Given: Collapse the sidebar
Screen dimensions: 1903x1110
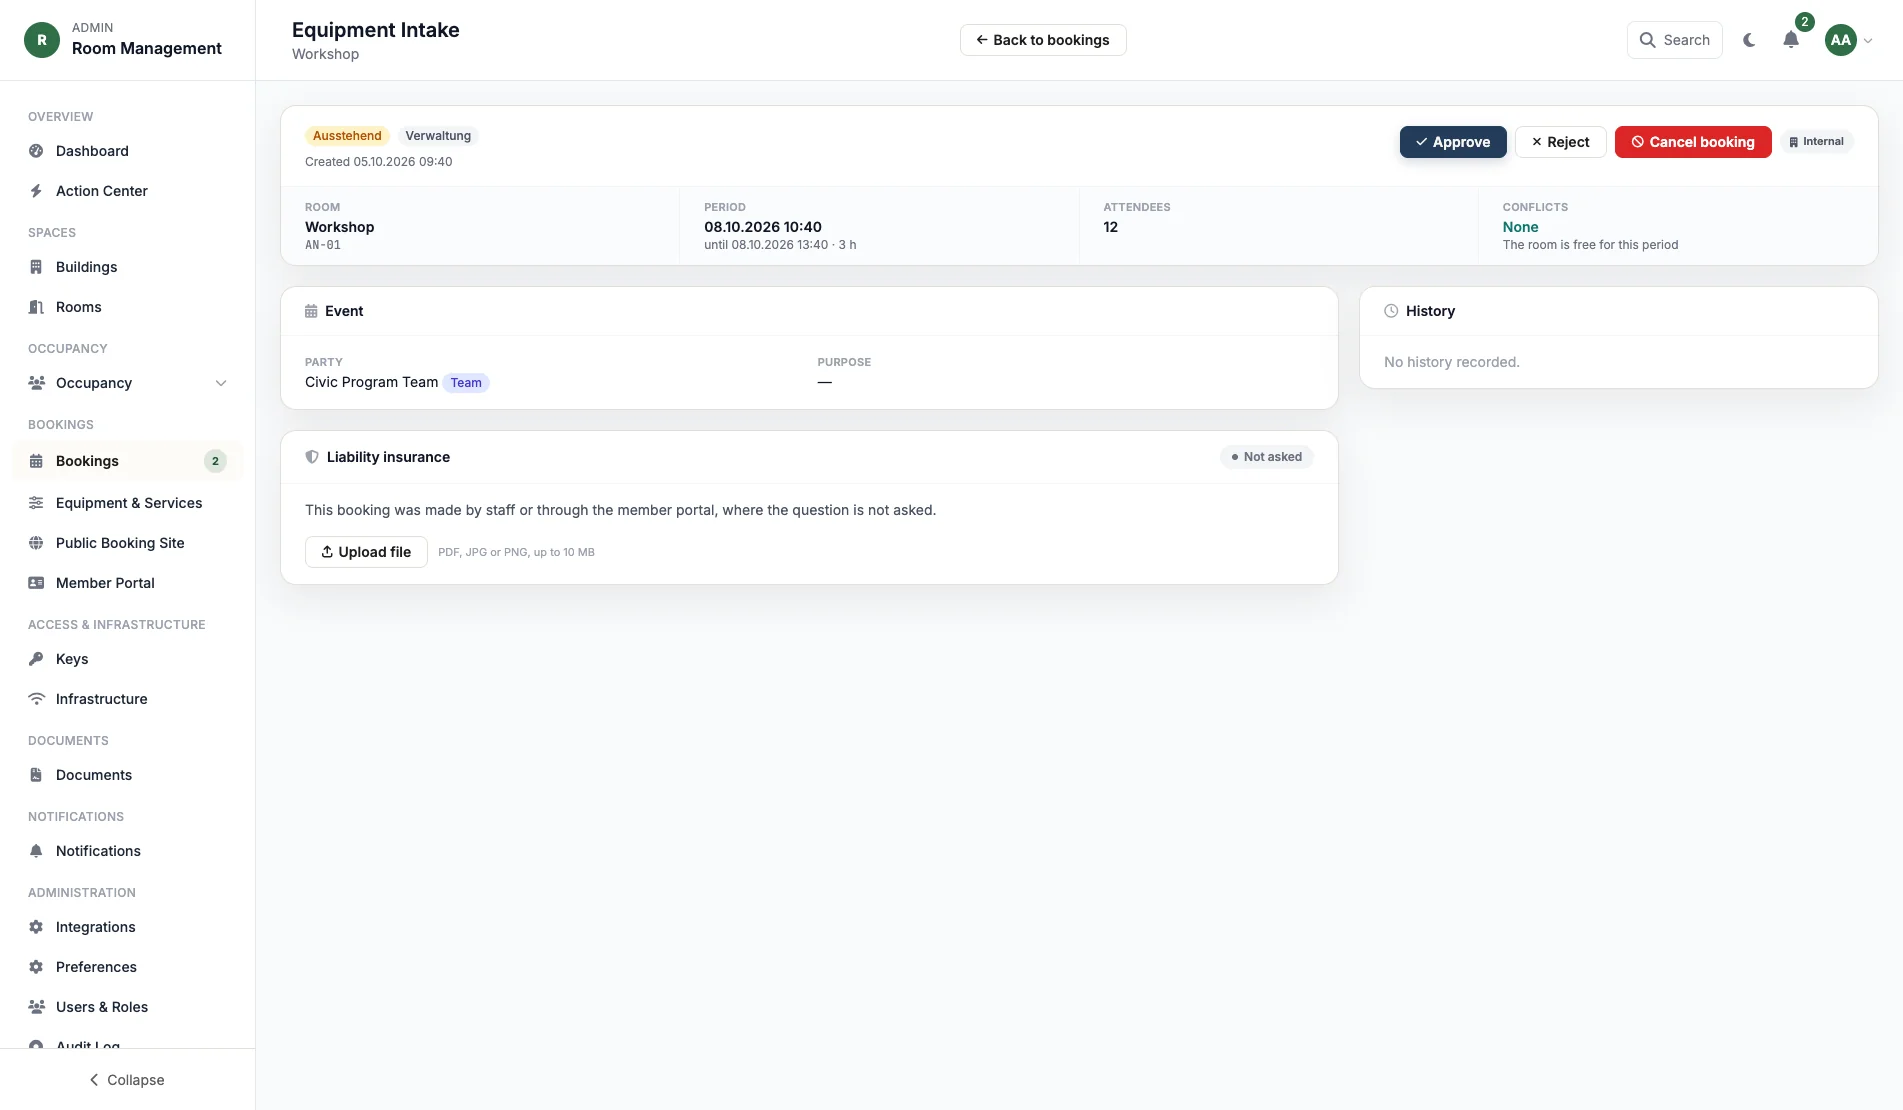Looking at the screenshot, I should (127, 1080).
